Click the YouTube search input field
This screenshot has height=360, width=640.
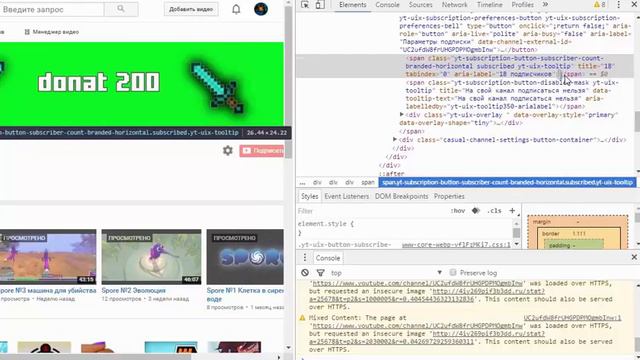[51, 9]
